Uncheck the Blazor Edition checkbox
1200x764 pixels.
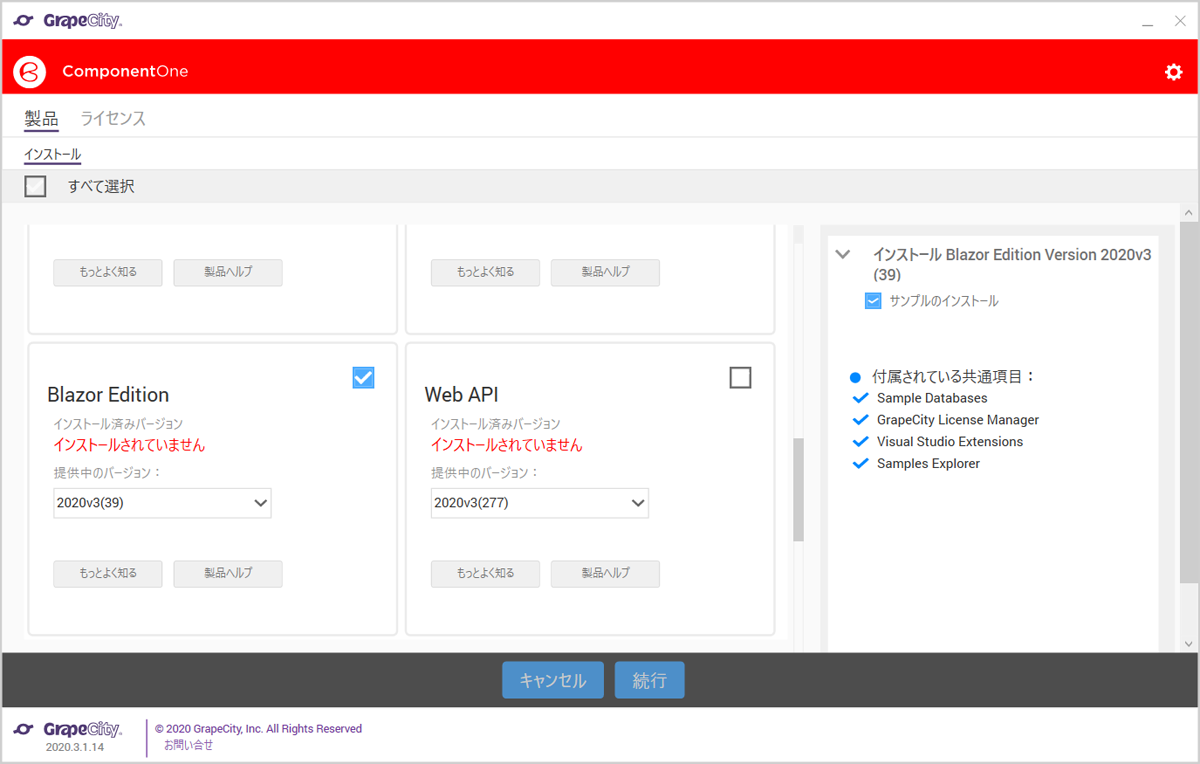click(x=363, y=377)
